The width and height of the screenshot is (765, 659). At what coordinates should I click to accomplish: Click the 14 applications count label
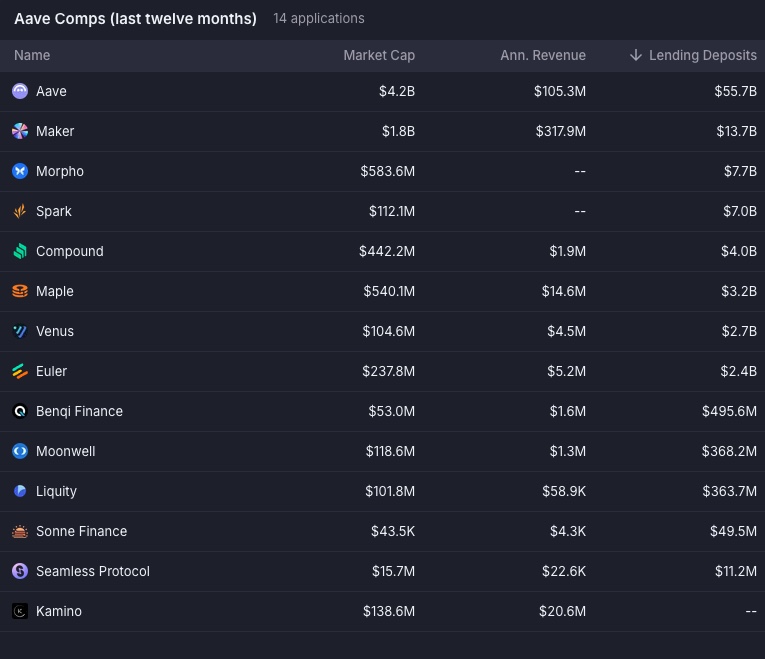tap(319, 19)
